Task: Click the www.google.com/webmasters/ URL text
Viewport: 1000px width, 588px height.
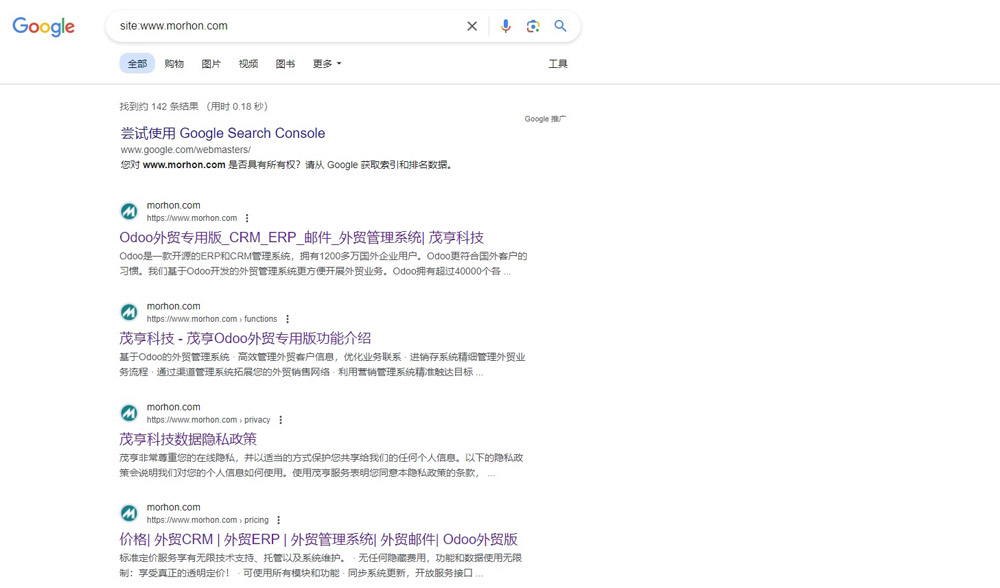Action: [x=186, y=150]
